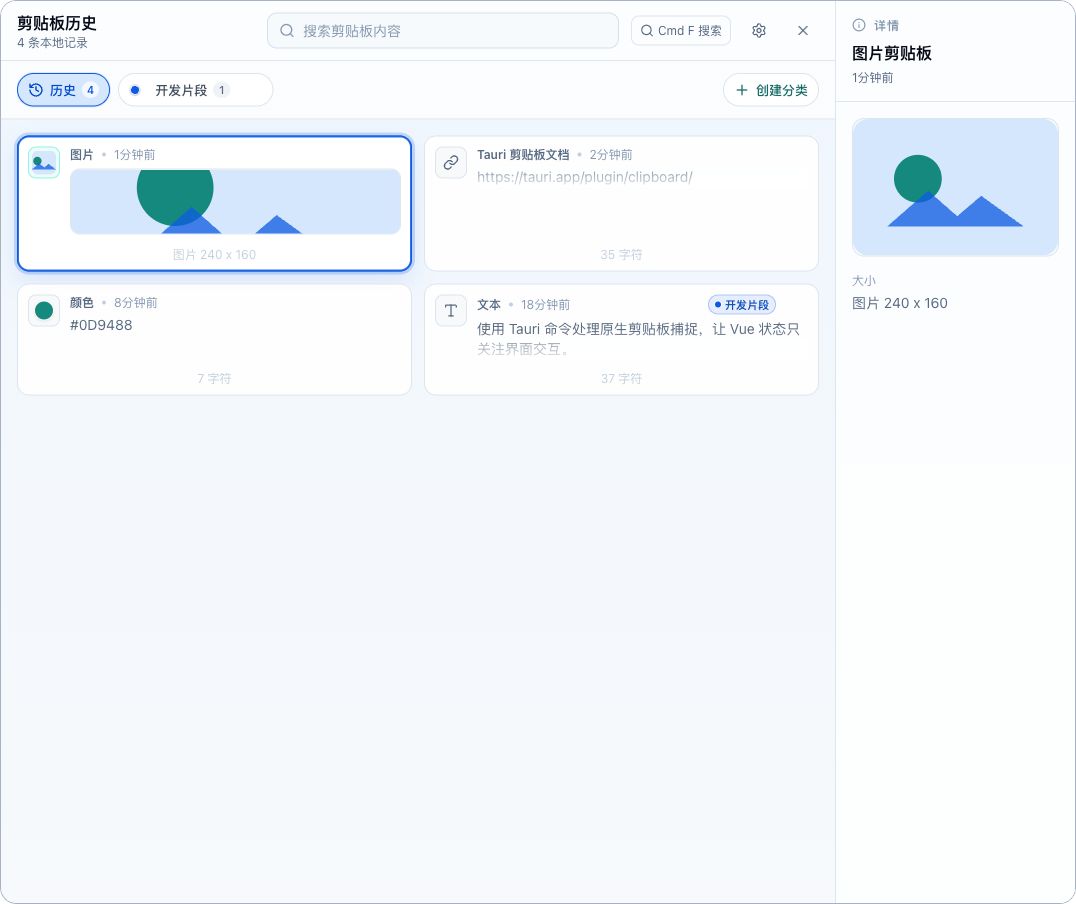Switch to the 开发片段 category tab

pos(196,90)
